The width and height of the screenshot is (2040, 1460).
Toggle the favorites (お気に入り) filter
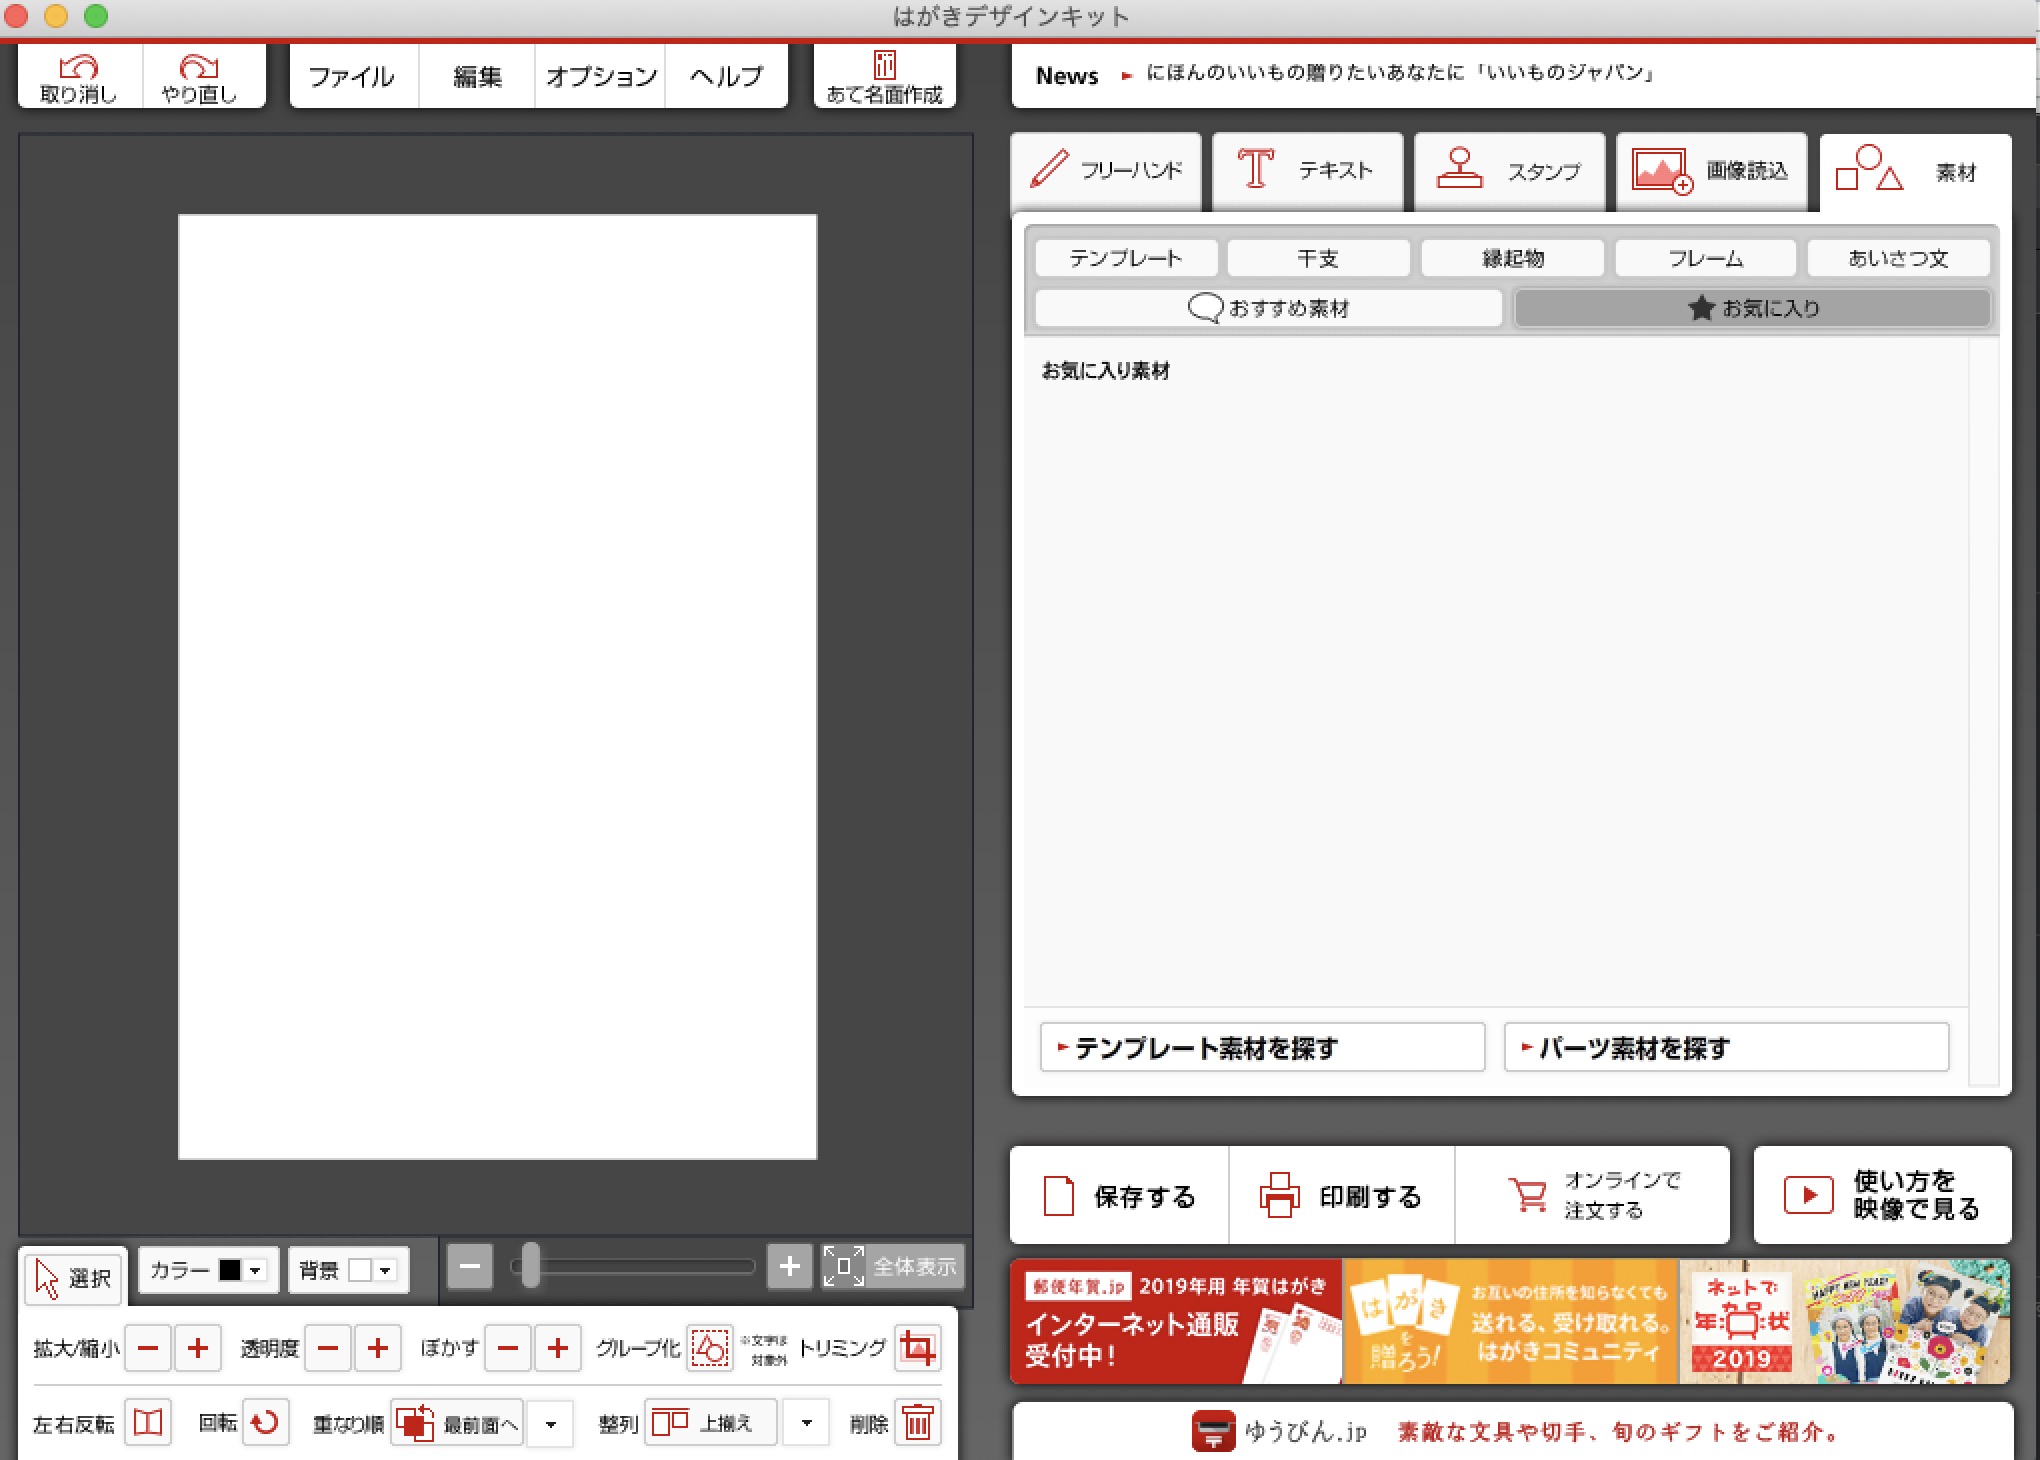click(x=1752, y=308)
